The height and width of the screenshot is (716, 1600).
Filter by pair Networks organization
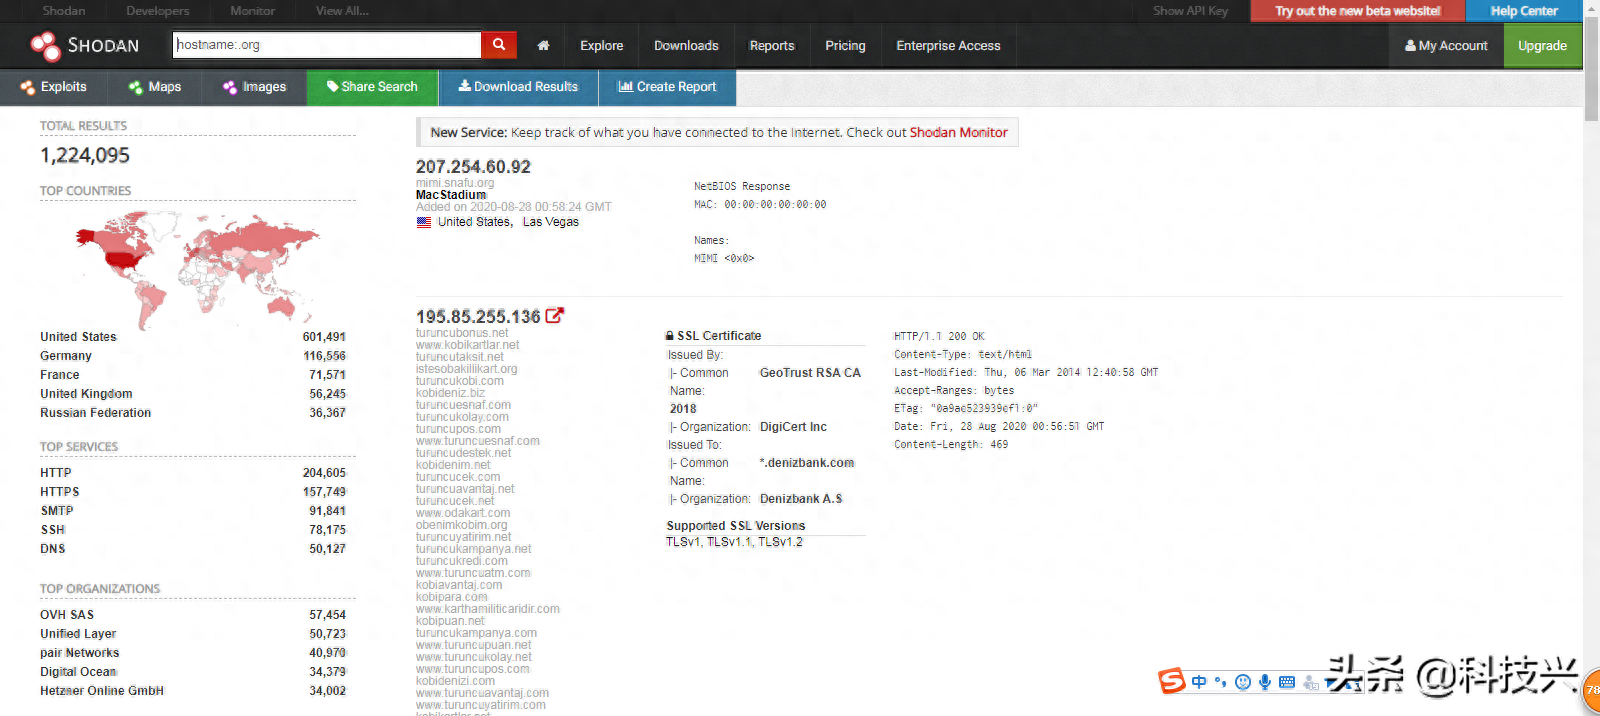pos(80,653)
